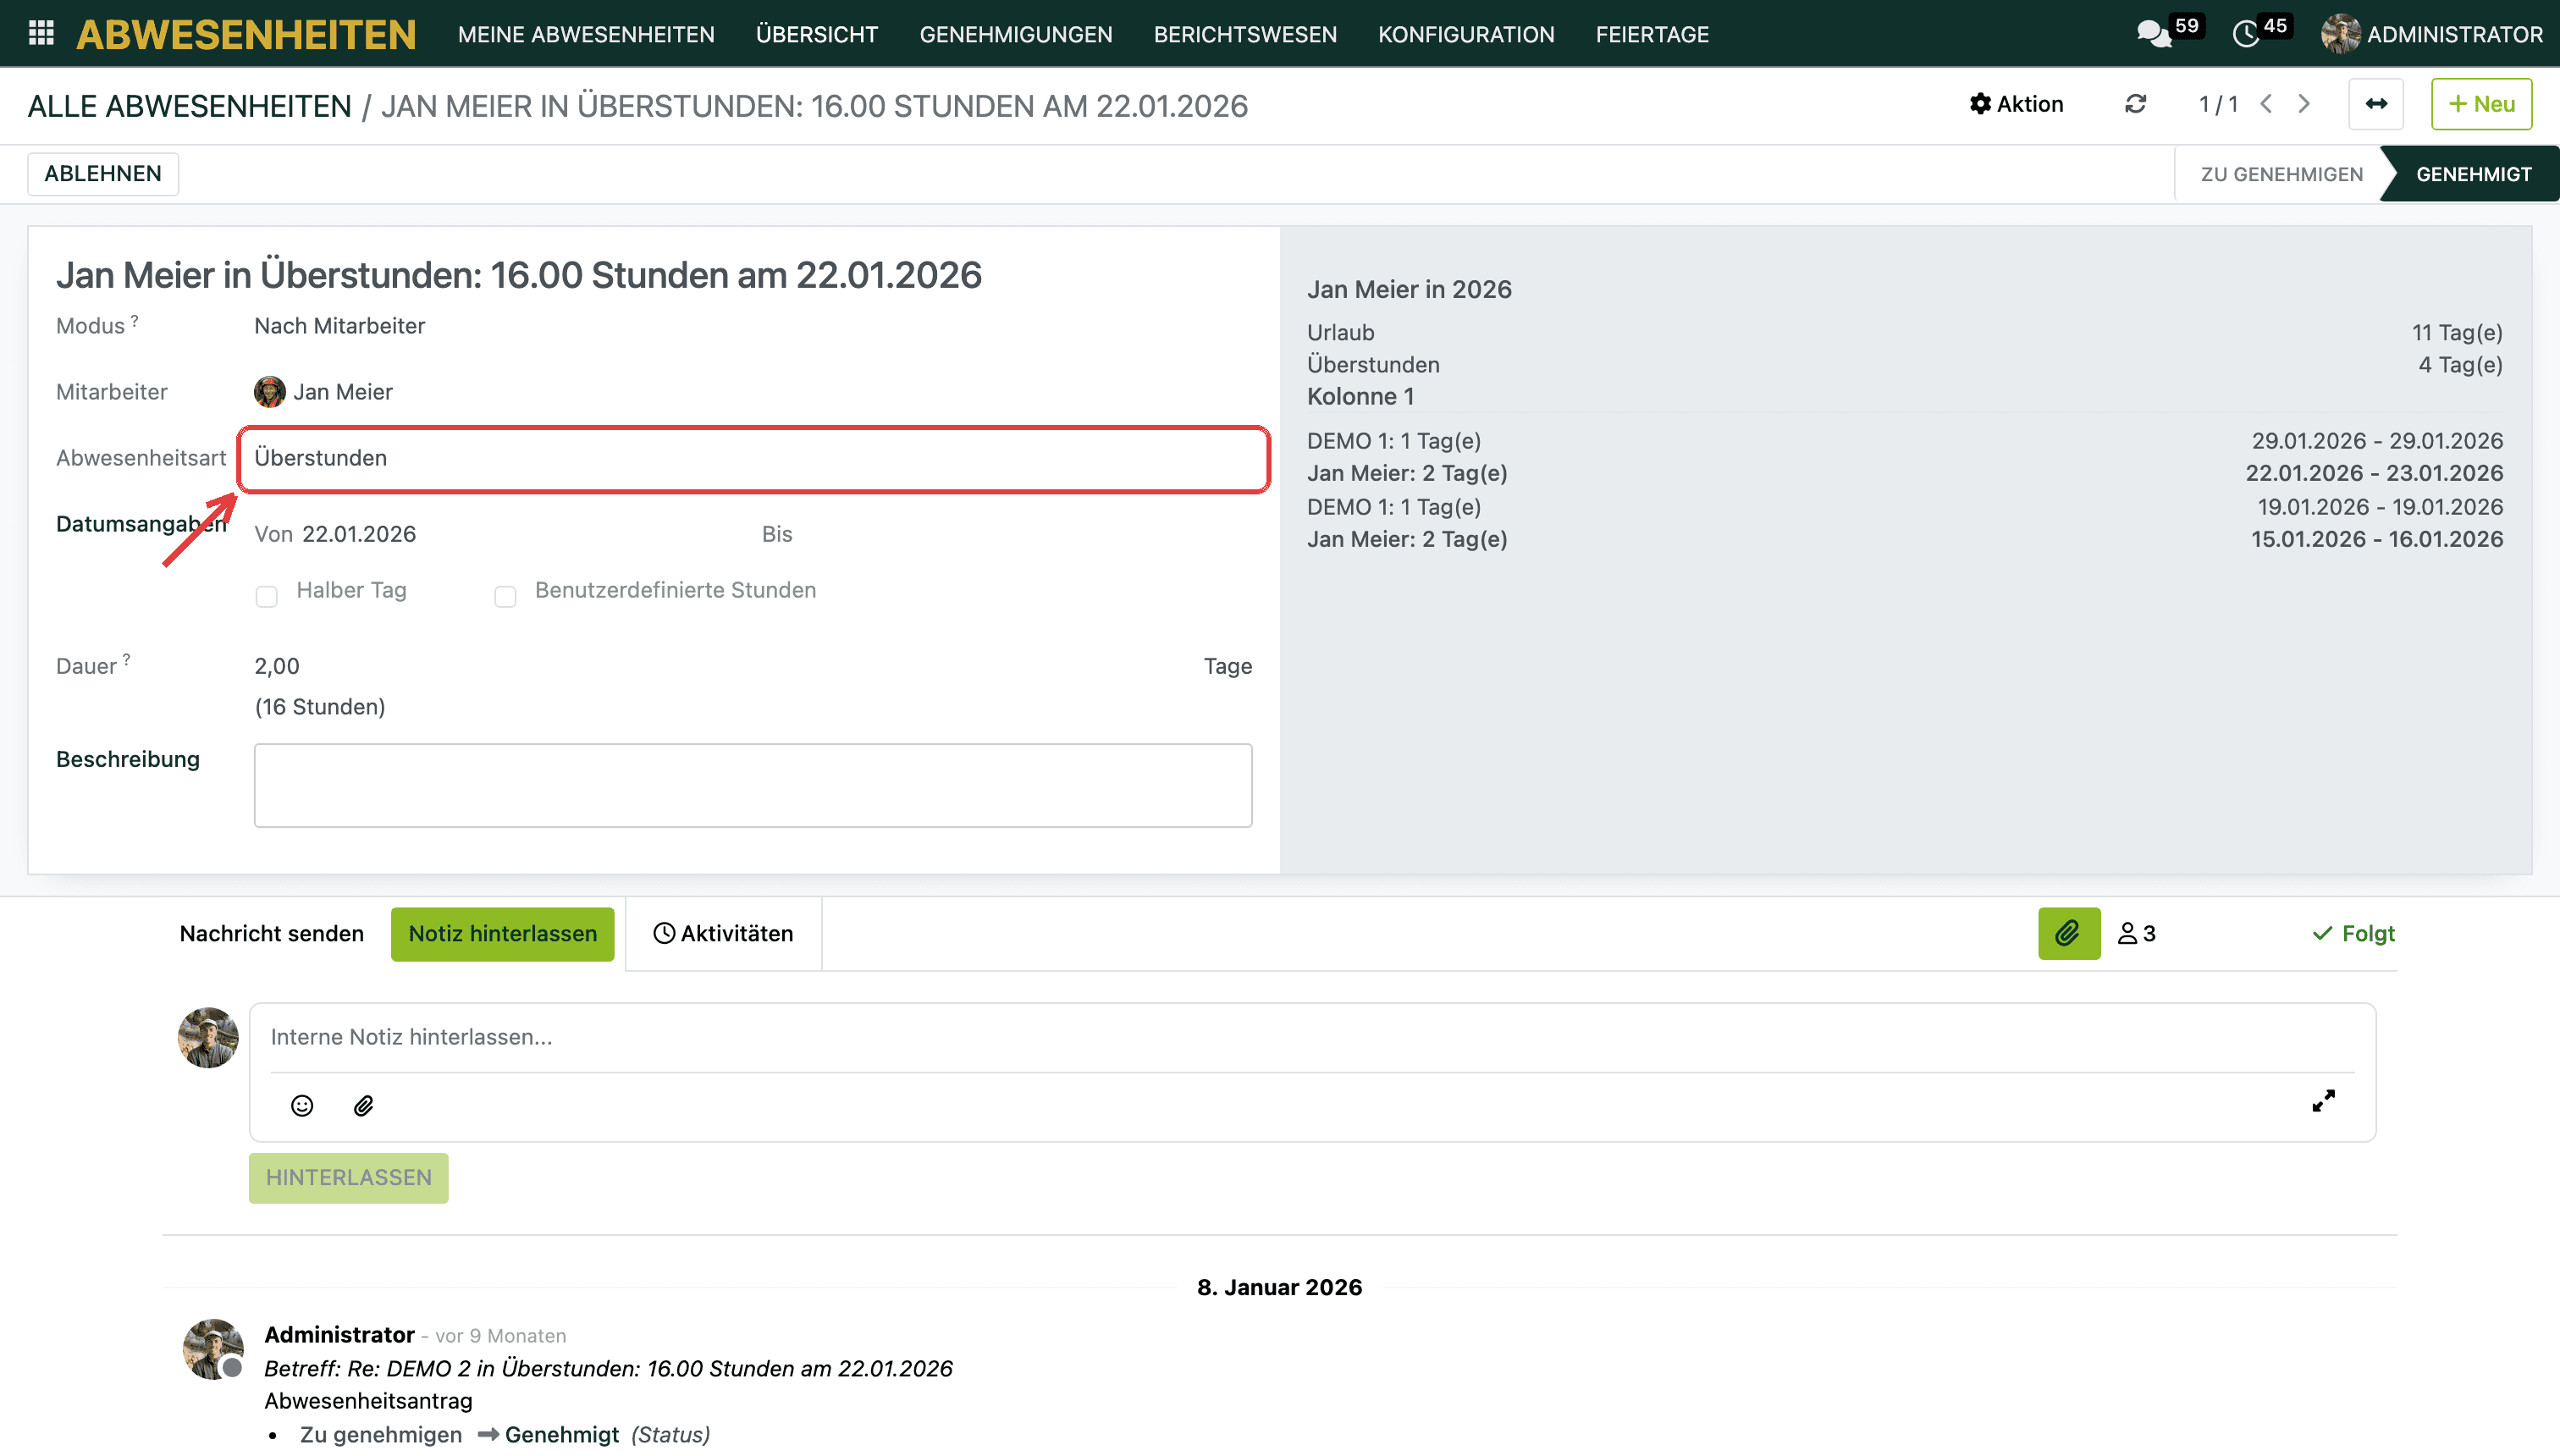Open the Berichtswesen menu
The width and height of the screenshot is (2560, 1456).
(x=1245, y=34)
